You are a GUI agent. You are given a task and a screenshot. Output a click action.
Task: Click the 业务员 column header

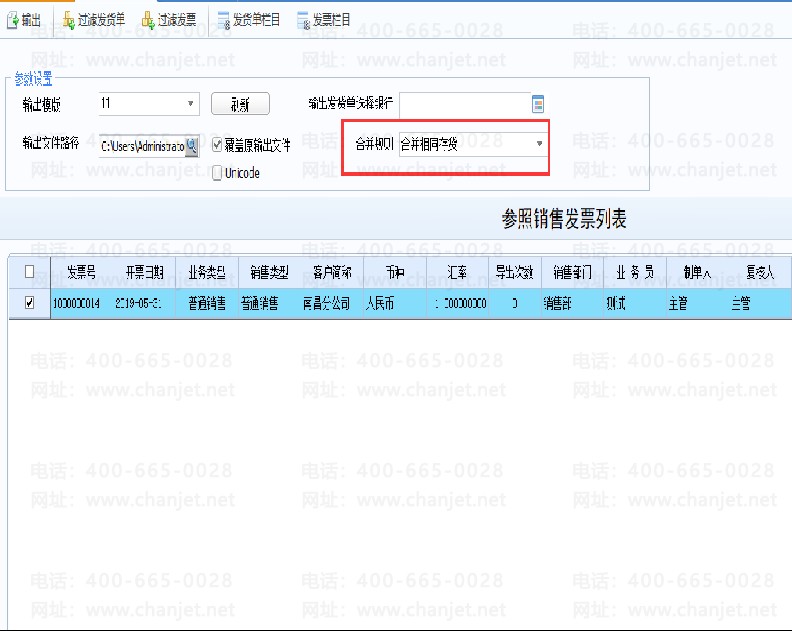point(635,272)
